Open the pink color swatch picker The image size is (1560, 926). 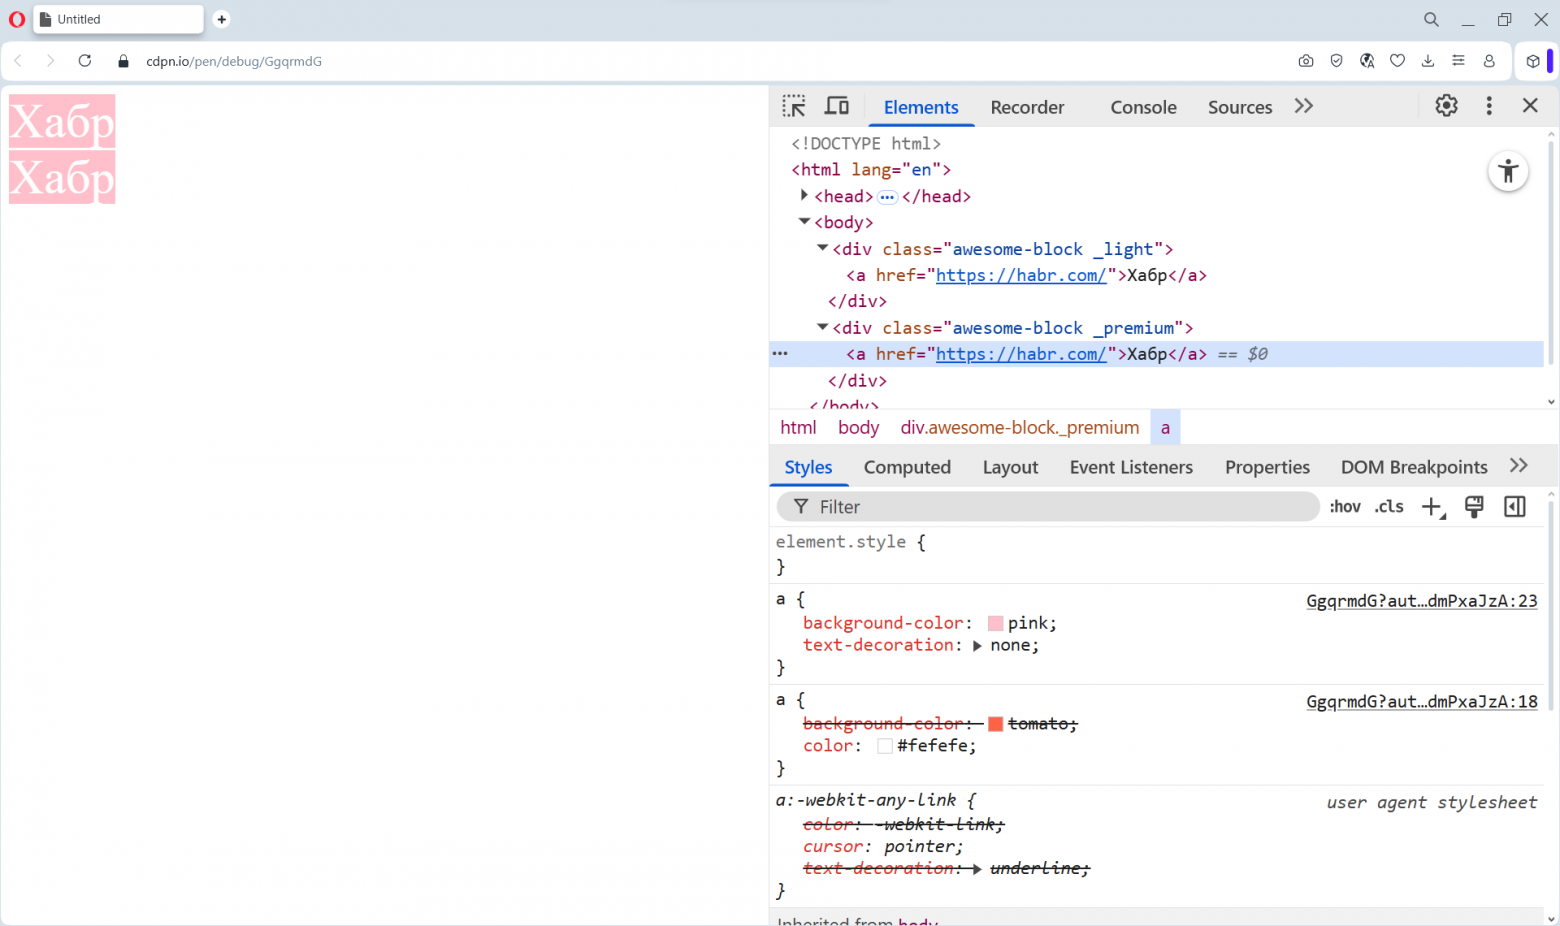[995, 623]
